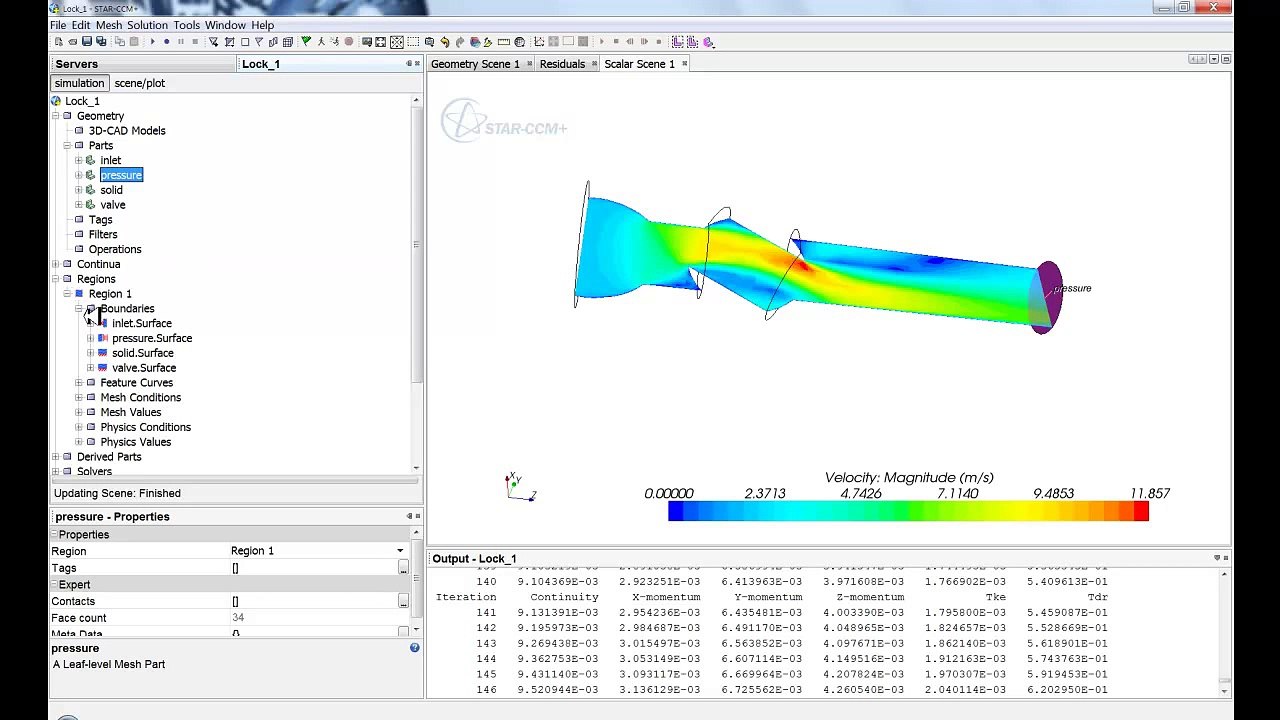This screenshot has width=1280, height=720.
Task: Select the Lock_1 tab in Servers panel
Action: (x=261, y=64)
